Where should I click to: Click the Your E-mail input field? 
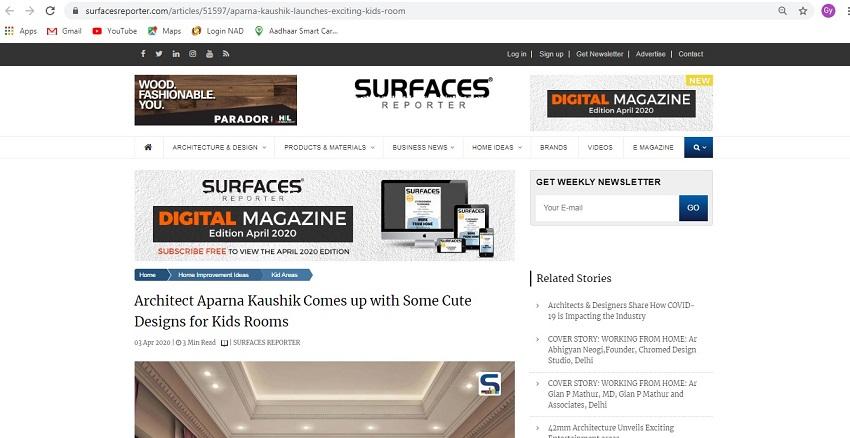607,208
